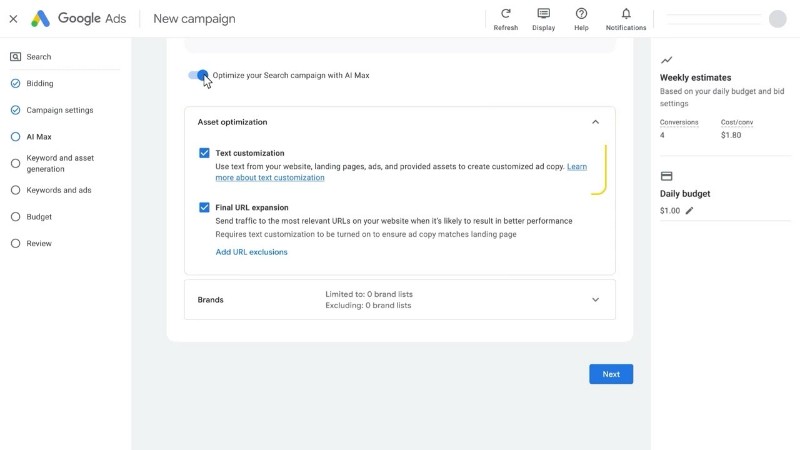Viewport: 800px width, 450px height.
Task: Uncheck the Final URL expansion checkbox
Action: click(x=204, y=208)
